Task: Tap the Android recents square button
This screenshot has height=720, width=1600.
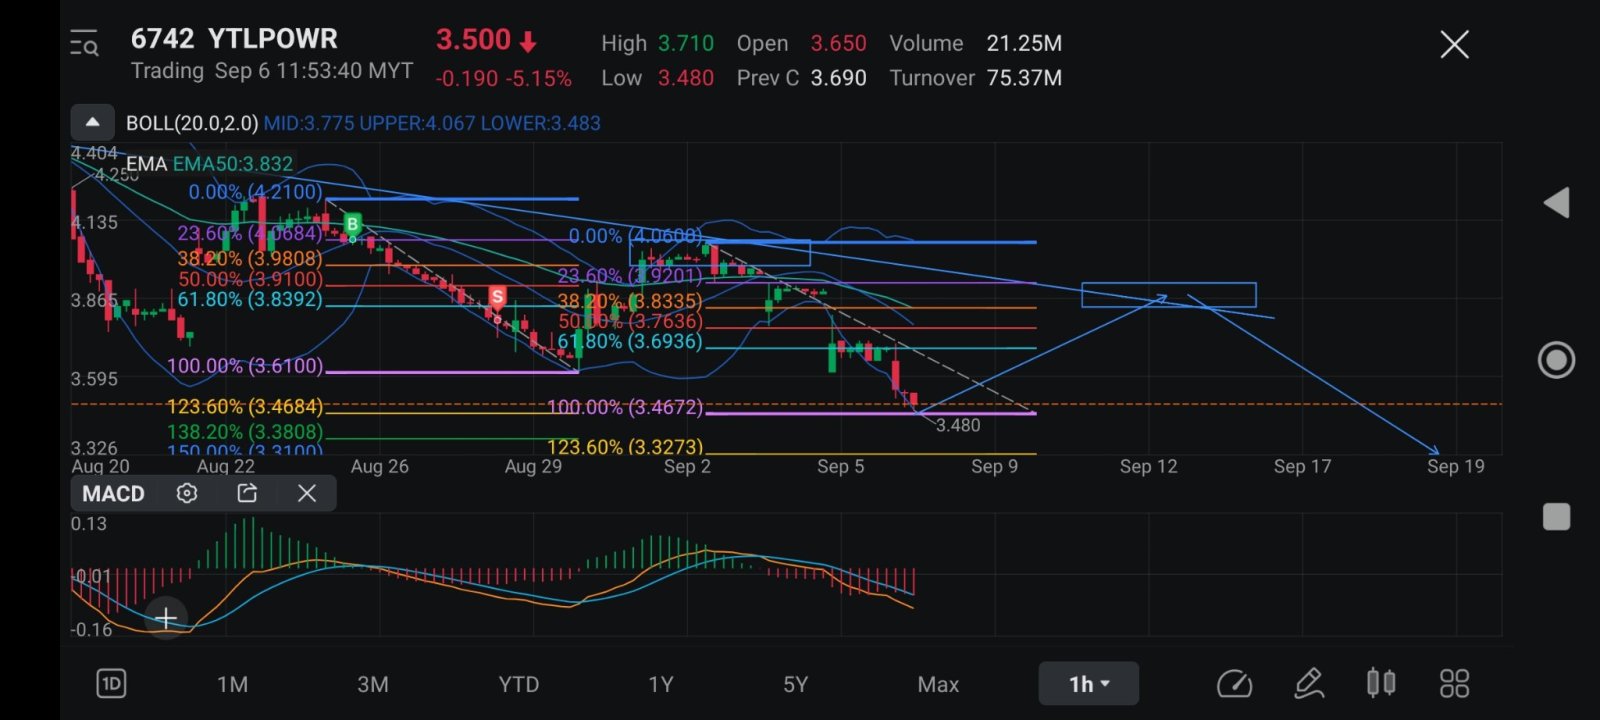Action: (1556, 517)
